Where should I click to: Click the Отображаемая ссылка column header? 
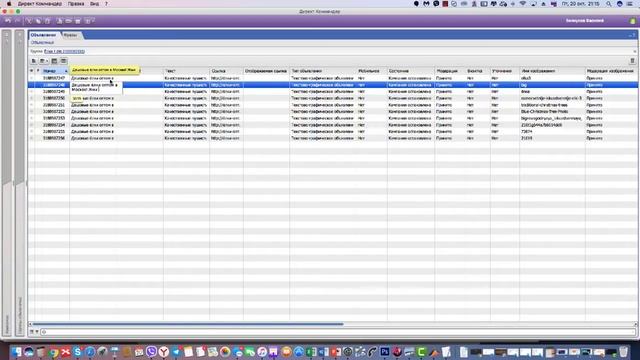pos(266,71)
